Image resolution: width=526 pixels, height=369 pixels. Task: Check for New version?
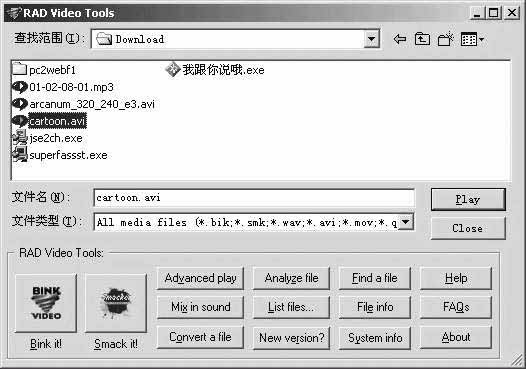point(291,337)
